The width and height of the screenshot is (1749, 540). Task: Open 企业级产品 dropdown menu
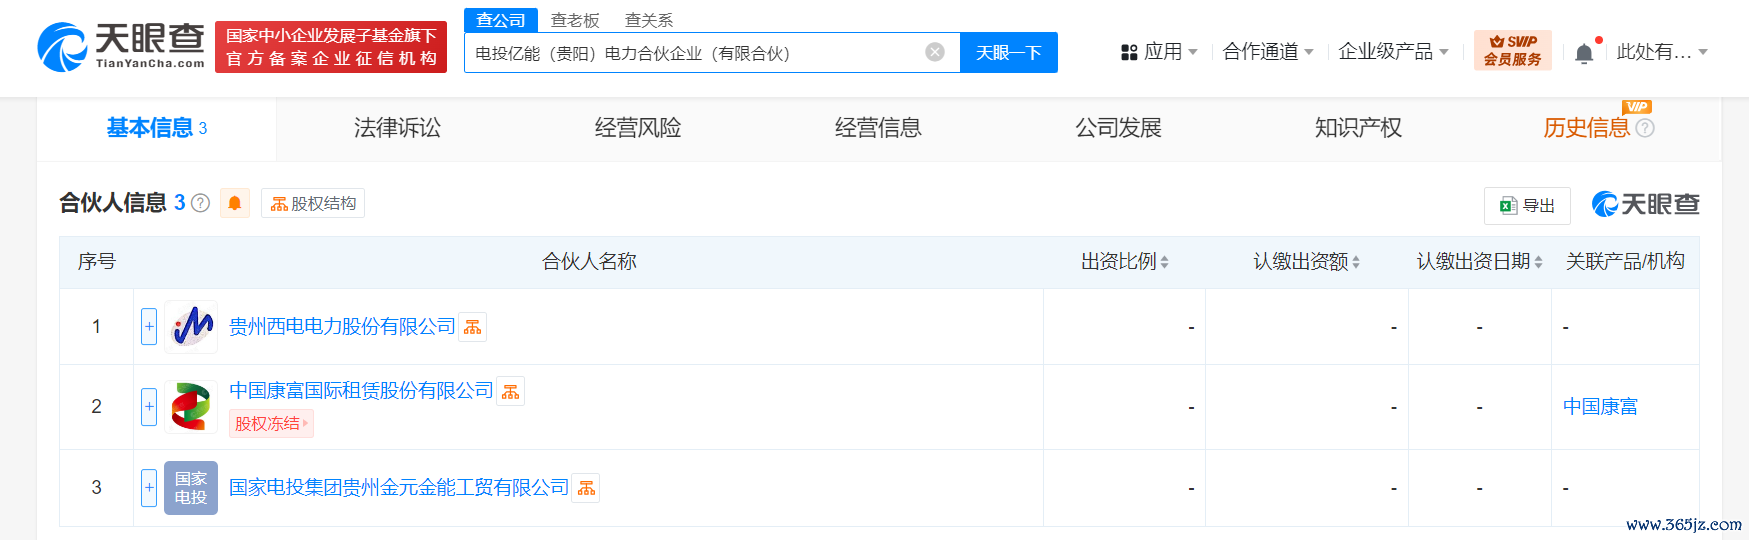pyautogui.click(x=1393, y=52)
